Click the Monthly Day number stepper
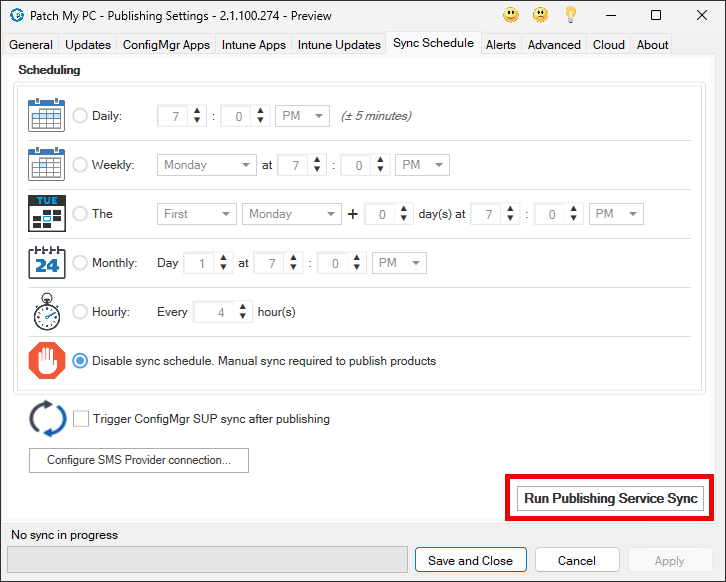The image size is (726, 582). click(x=223, y=263)
